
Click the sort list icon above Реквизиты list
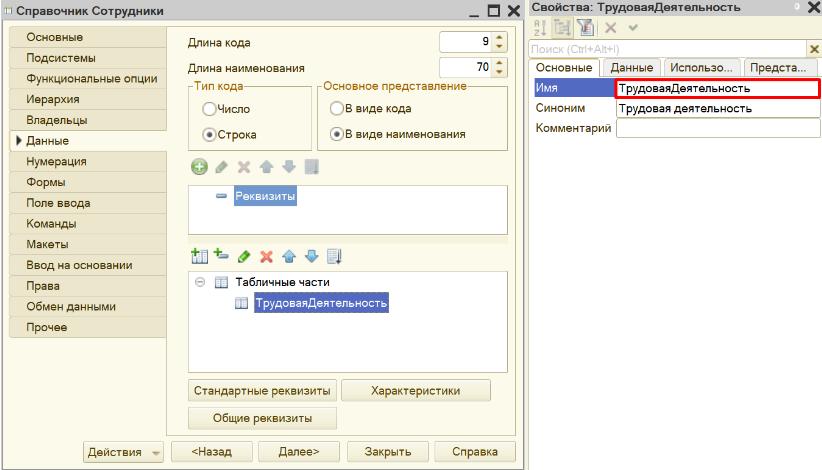click(x=311, y=167)
